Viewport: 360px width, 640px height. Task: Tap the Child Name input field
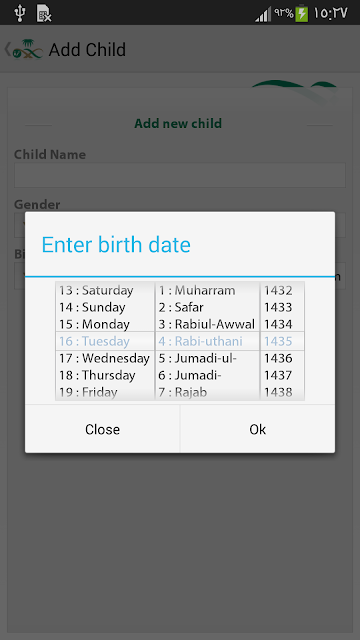click(x=180, y=175)
